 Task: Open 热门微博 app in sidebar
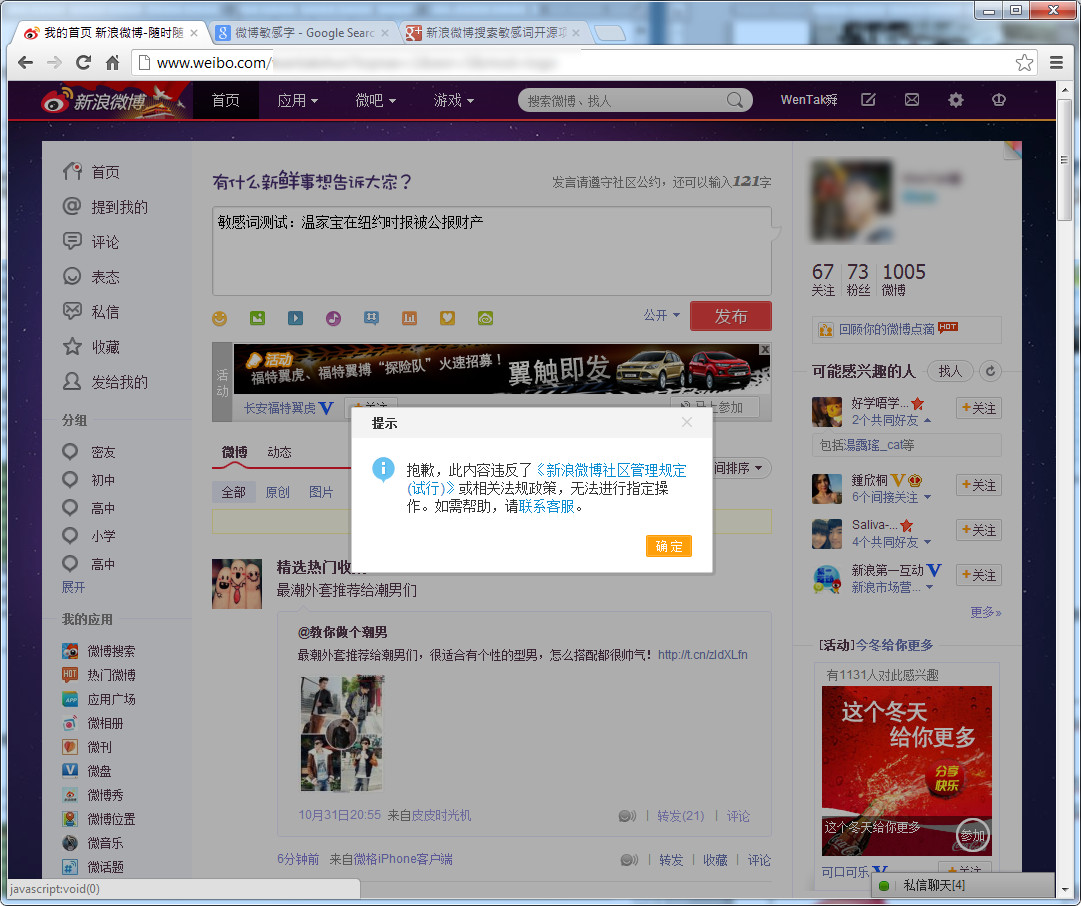(x=99, y=675)
